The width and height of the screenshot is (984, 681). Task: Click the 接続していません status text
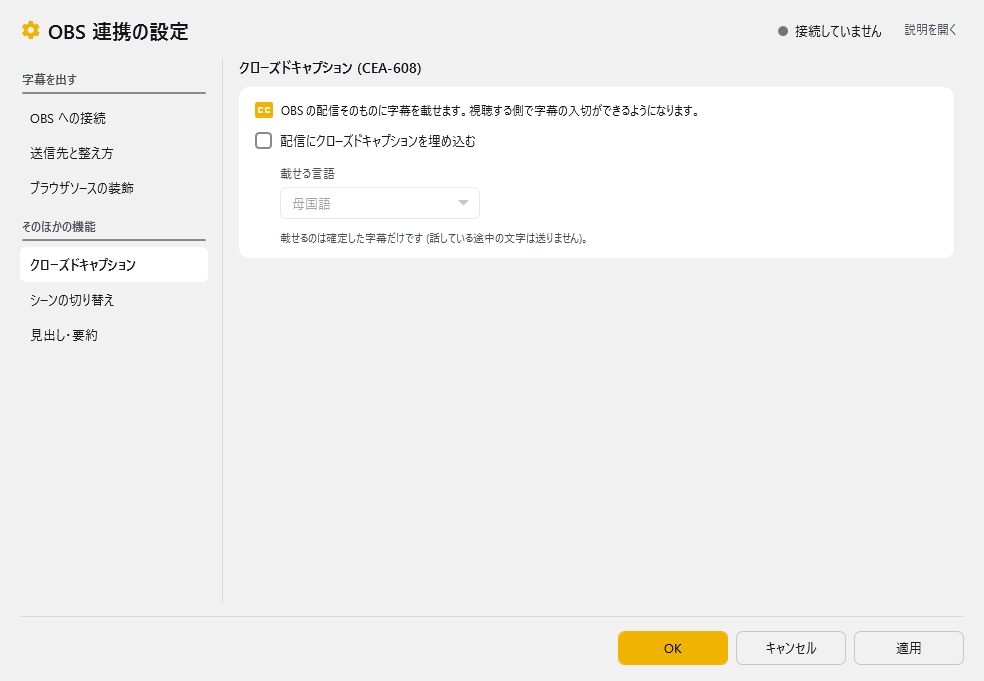click(x=838, y=31)
